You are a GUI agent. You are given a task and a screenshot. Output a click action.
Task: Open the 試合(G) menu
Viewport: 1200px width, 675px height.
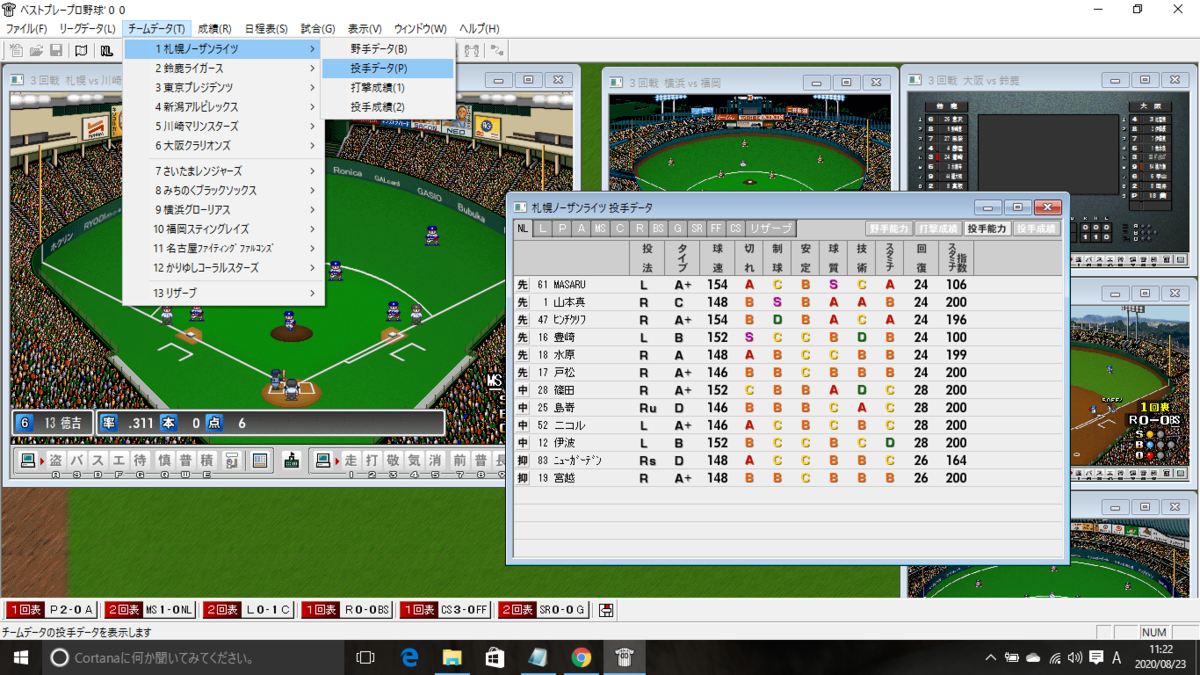coord(318,29)
